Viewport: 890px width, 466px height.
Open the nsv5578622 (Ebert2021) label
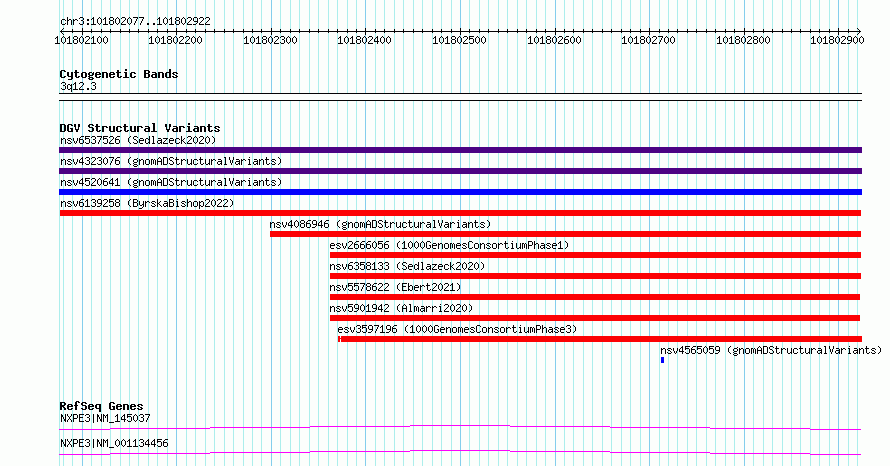(396, 287)
